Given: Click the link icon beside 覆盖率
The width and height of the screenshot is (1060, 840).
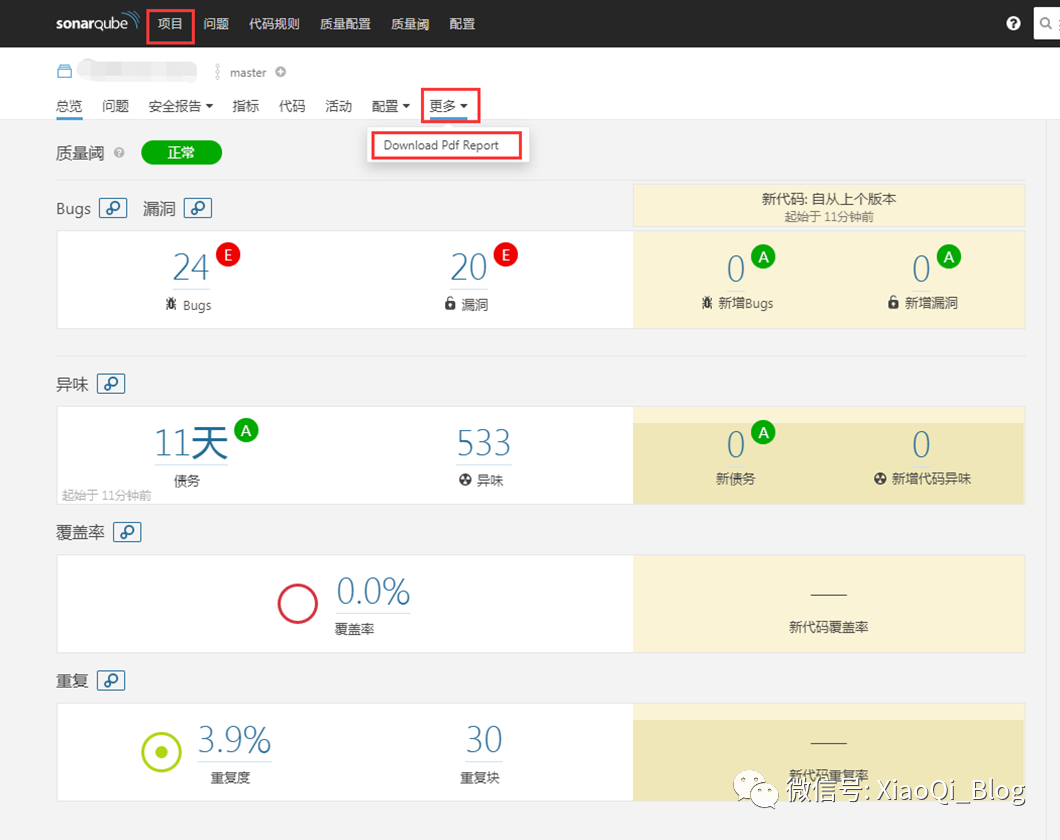Looking at the screenshot, I should (x=126, y=531).
